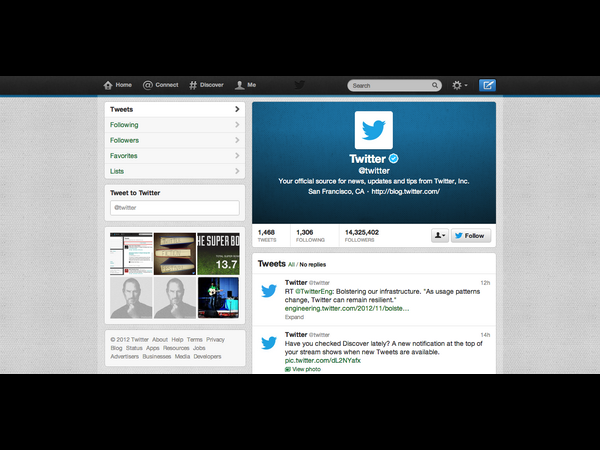
Task: Select the Tweets sidebar item
Action: 175,109
